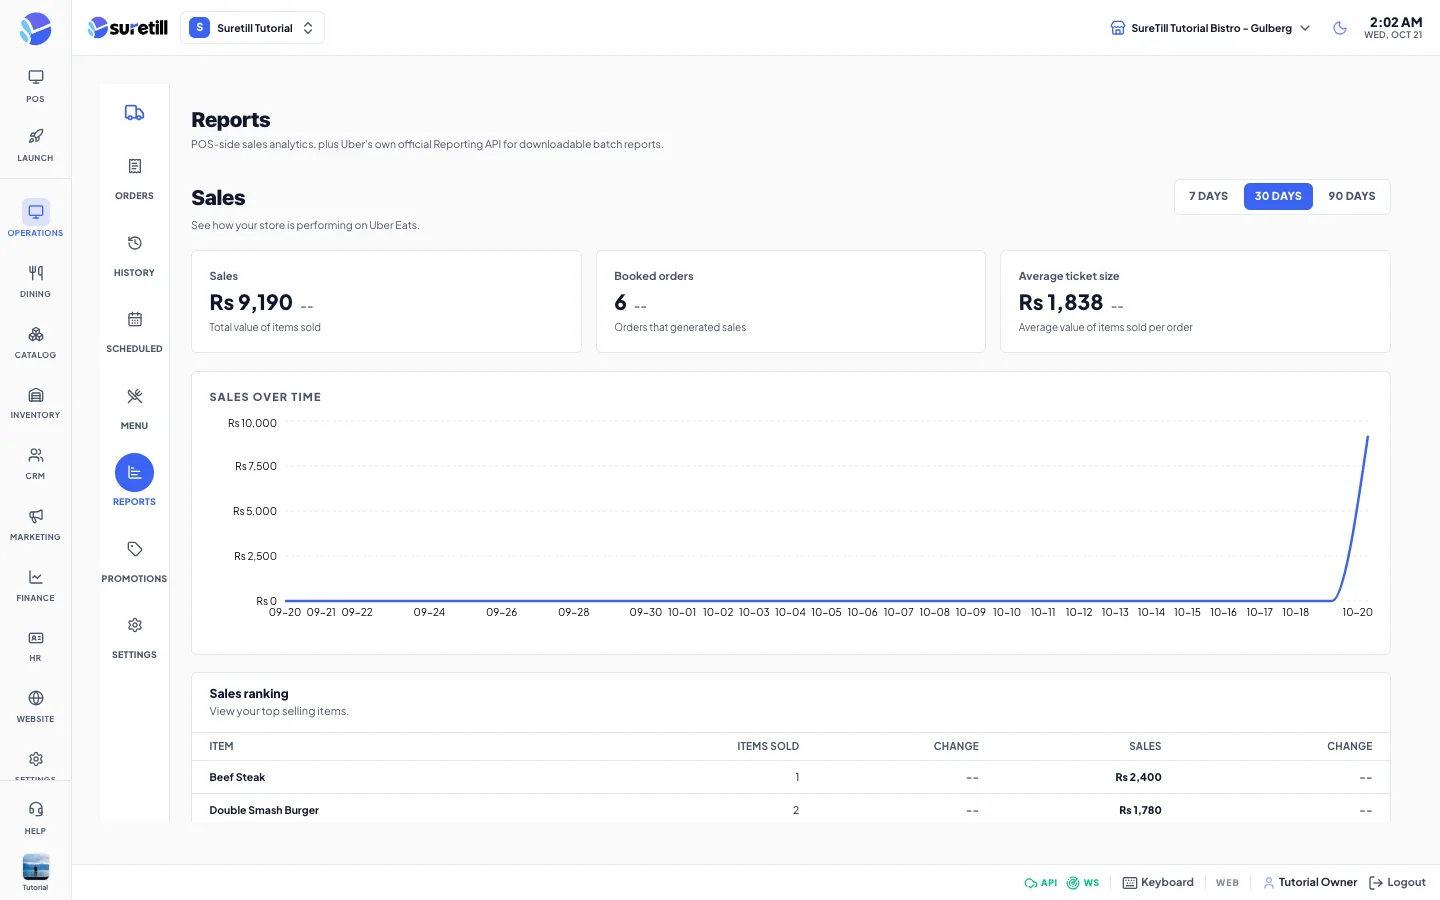Switch sales range to 7 Days

click(1208, 197)
